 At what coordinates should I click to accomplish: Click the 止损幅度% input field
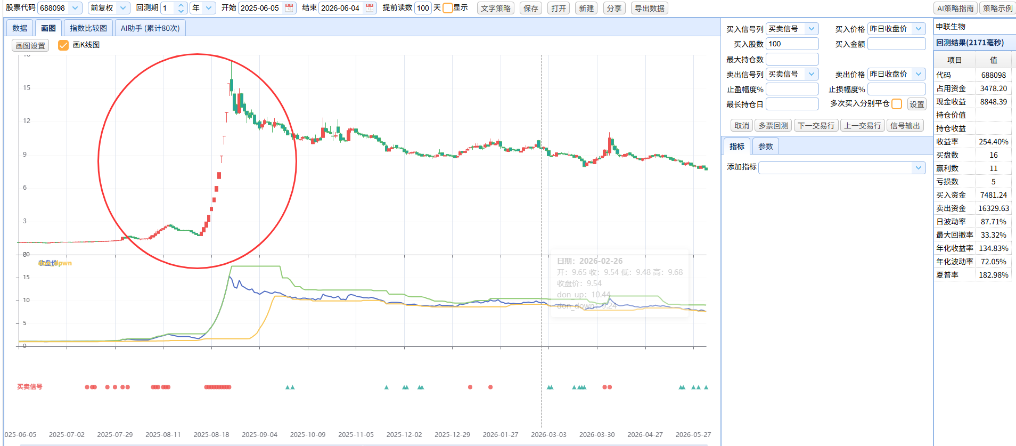point(896,89)
